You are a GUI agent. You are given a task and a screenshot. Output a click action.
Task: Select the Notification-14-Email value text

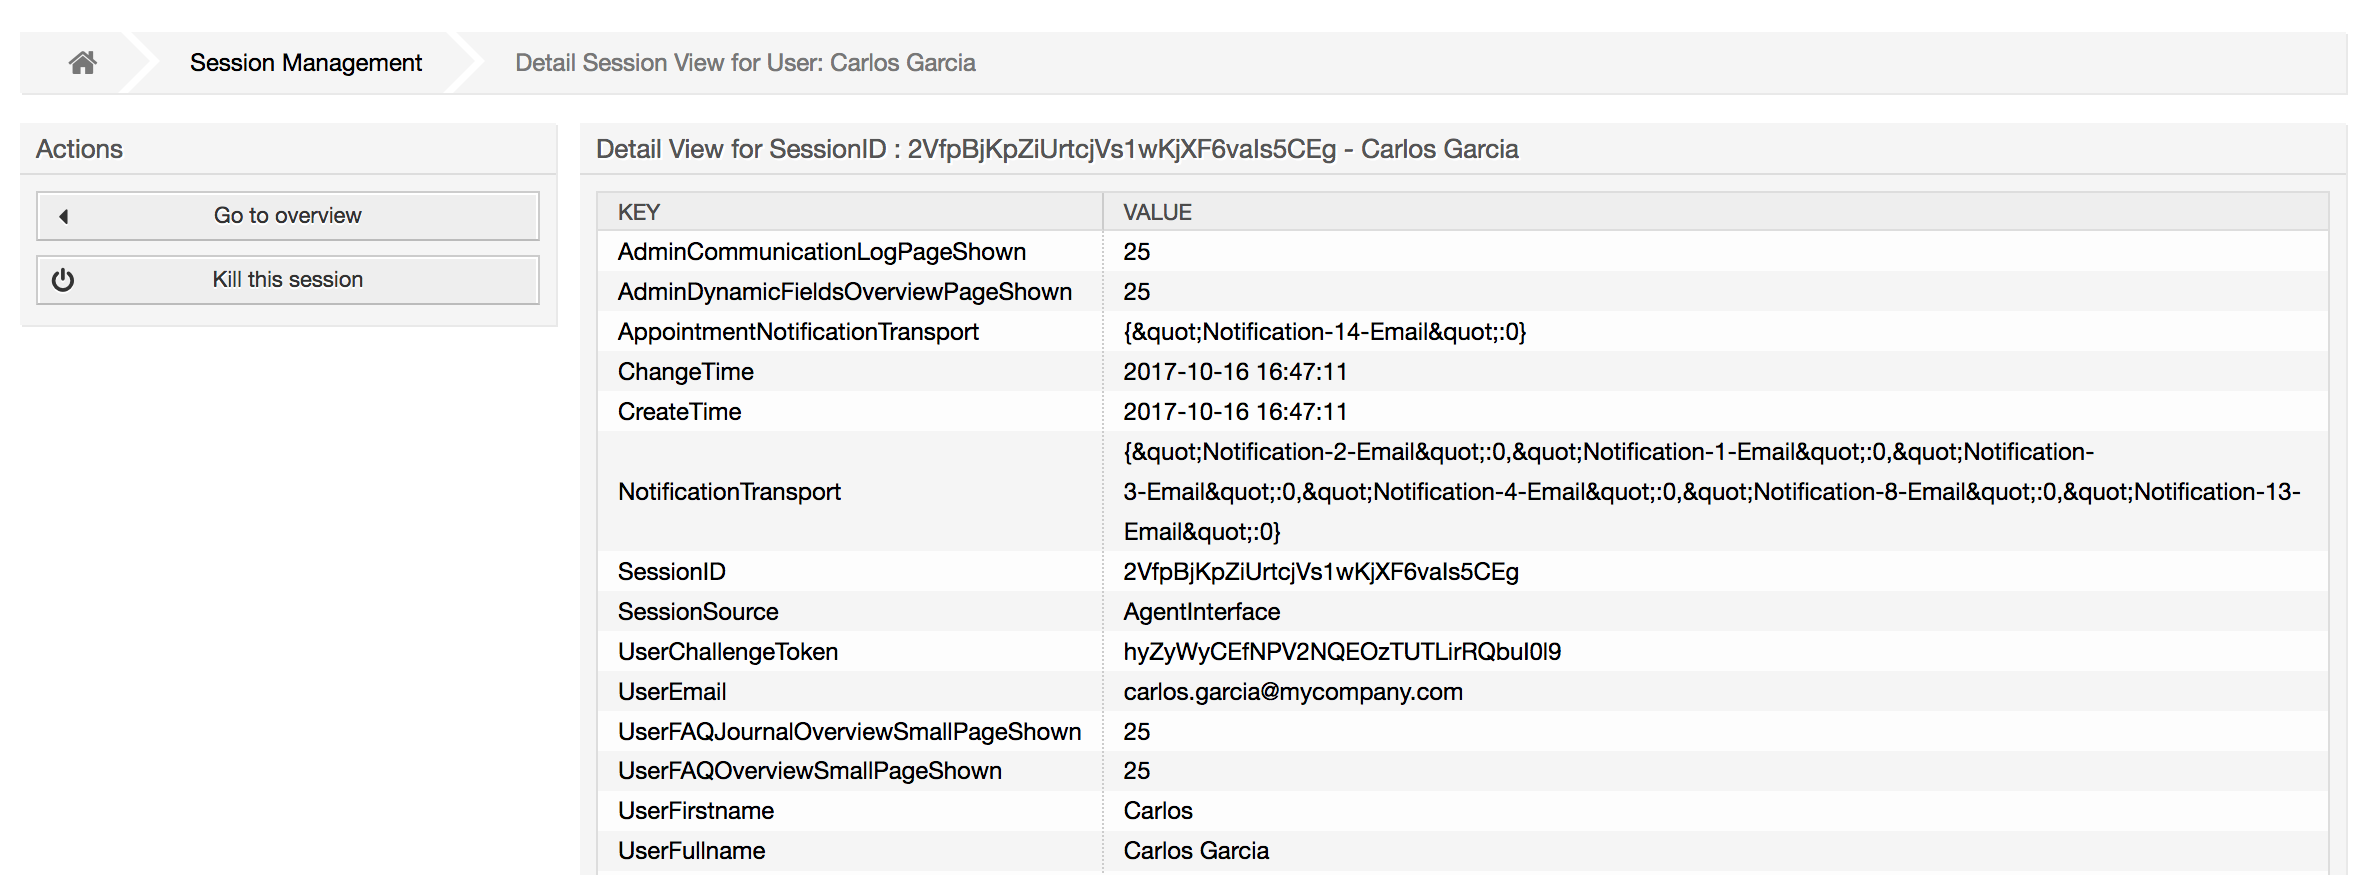click(1324, 331)
